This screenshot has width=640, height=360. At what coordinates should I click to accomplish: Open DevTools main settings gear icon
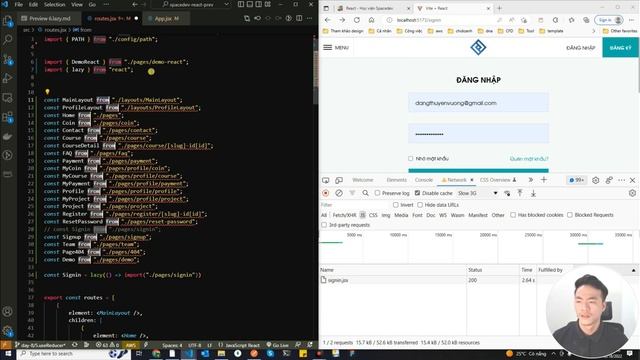pos(596,180)
